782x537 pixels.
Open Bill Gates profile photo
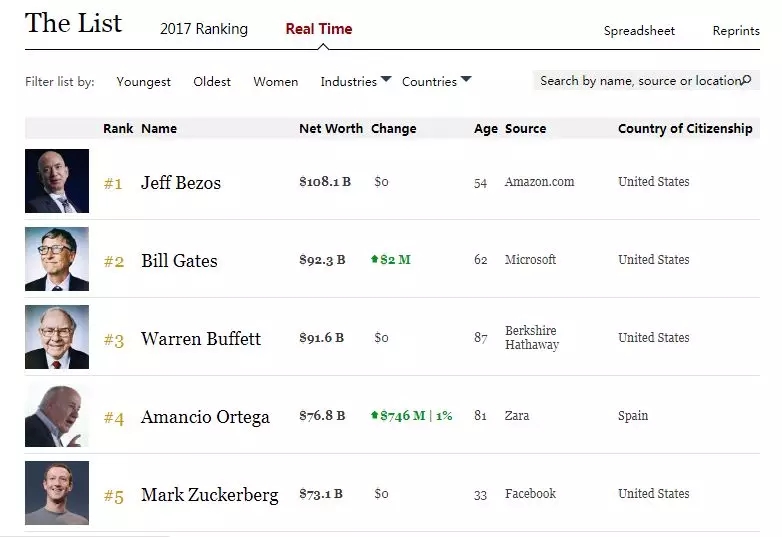(57, 259)
